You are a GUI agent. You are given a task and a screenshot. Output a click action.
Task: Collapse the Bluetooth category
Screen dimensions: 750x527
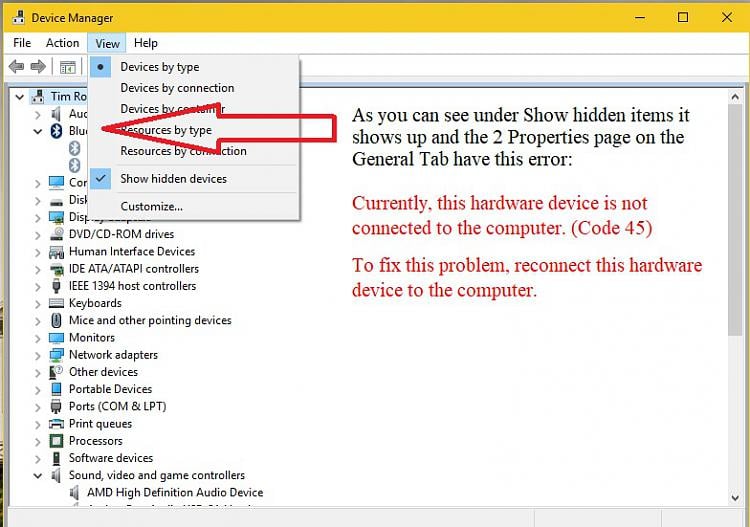(38, 131)
